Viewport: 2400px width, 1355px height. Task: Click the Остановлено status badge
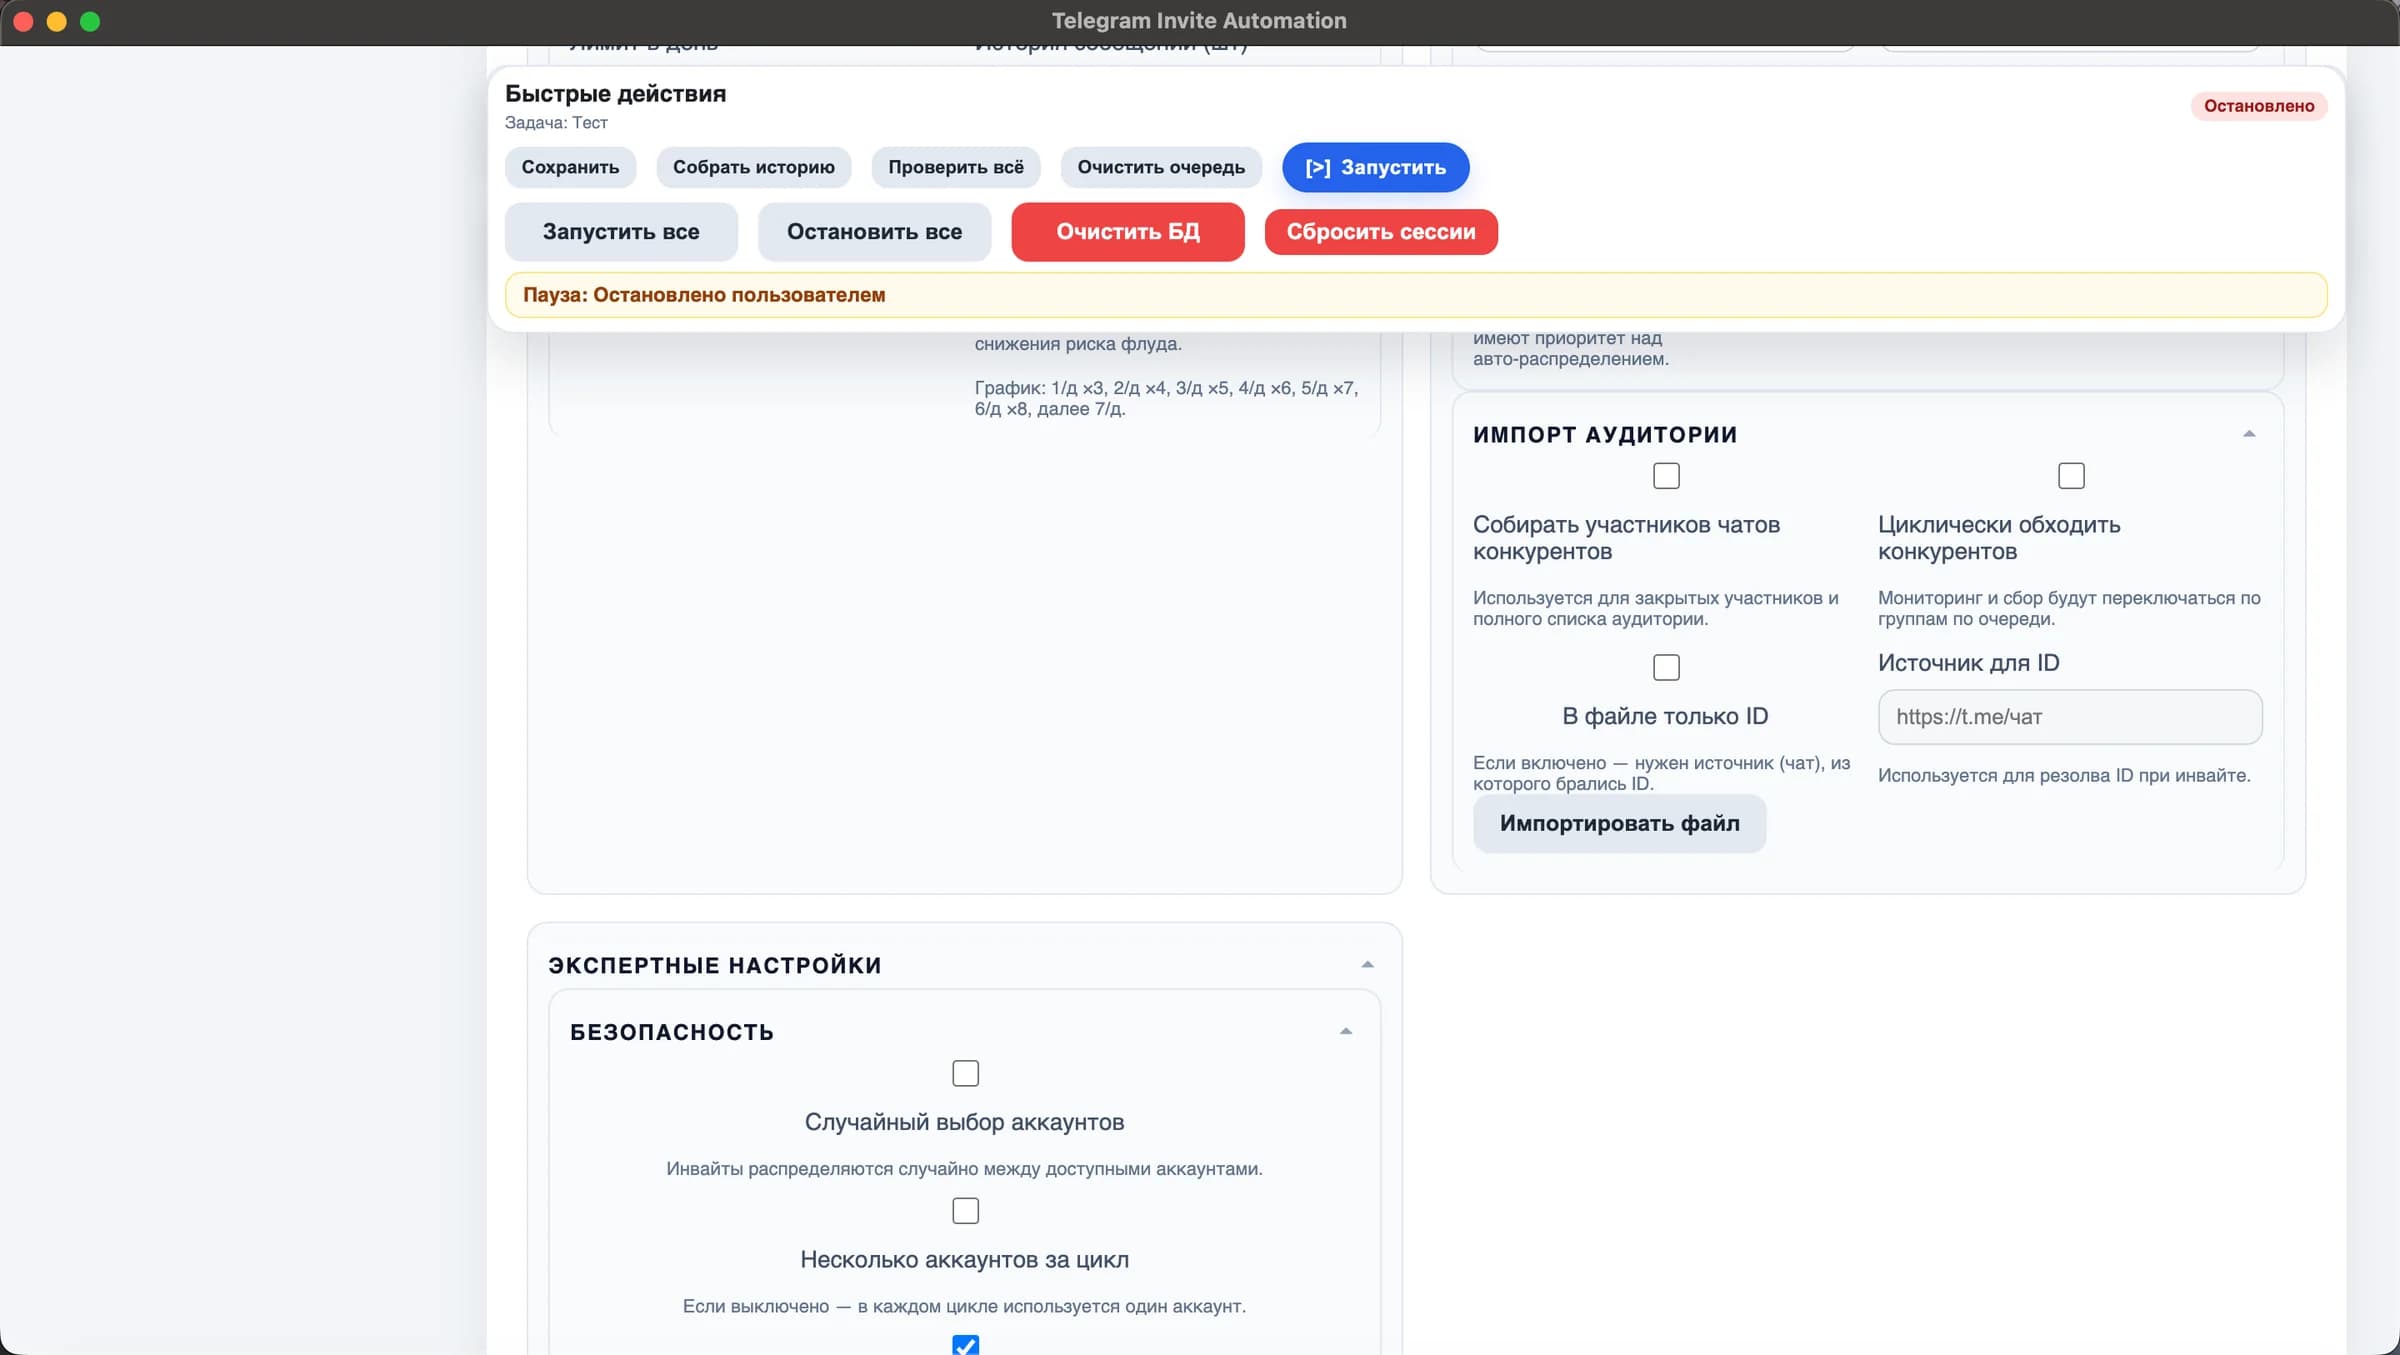2259,106
